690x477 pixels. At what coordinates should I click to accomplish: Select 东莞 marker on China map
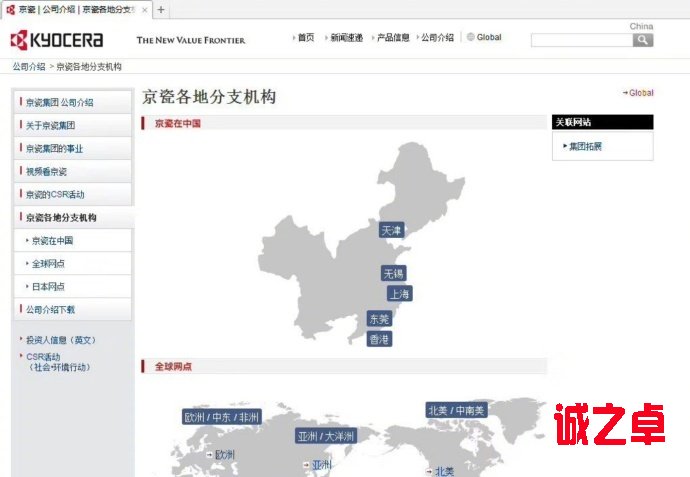click(379, 319)
